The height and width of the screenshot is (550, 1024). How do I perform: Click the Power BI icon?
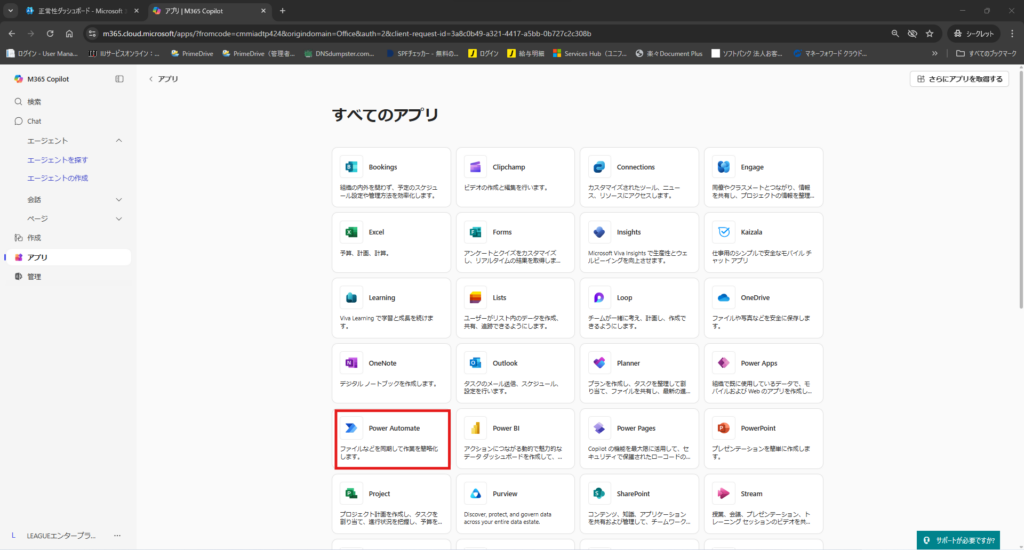[475, 428]
